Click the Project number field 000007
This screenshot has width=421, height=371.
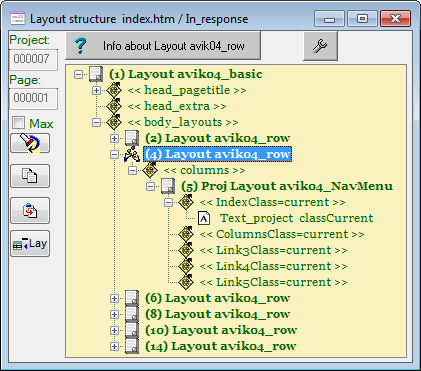coord(33,59)
